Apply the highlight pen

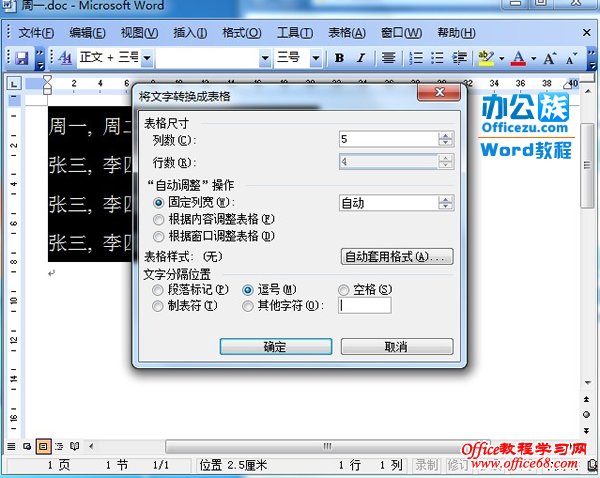click(486, 58)
